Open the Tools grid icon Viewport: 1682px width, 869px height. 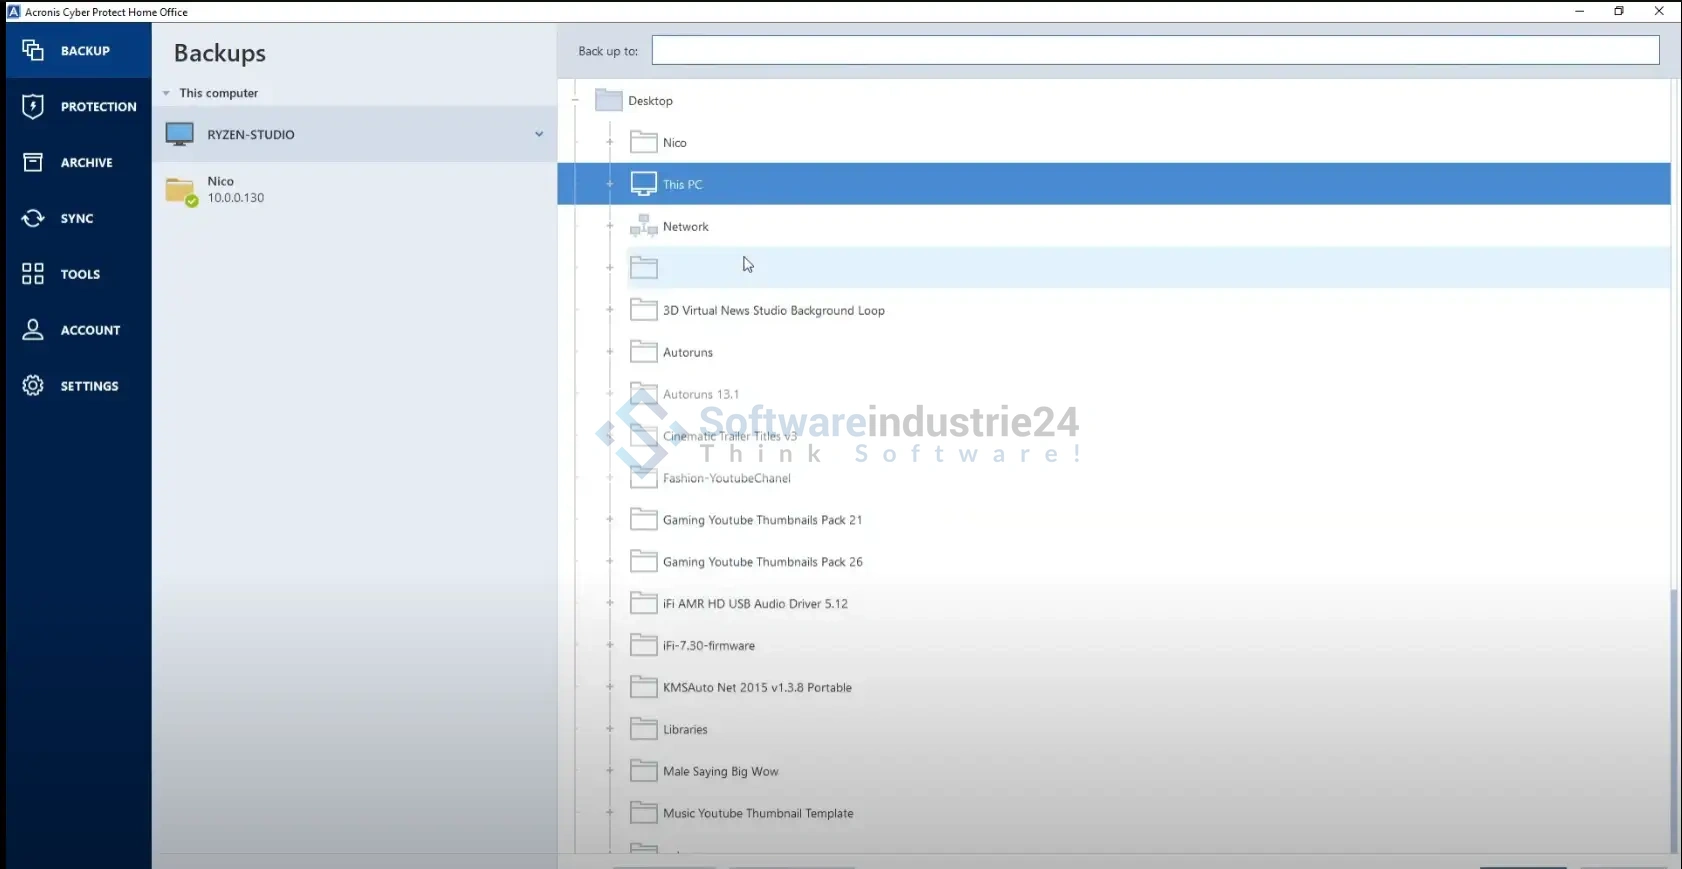pos(33,274)
